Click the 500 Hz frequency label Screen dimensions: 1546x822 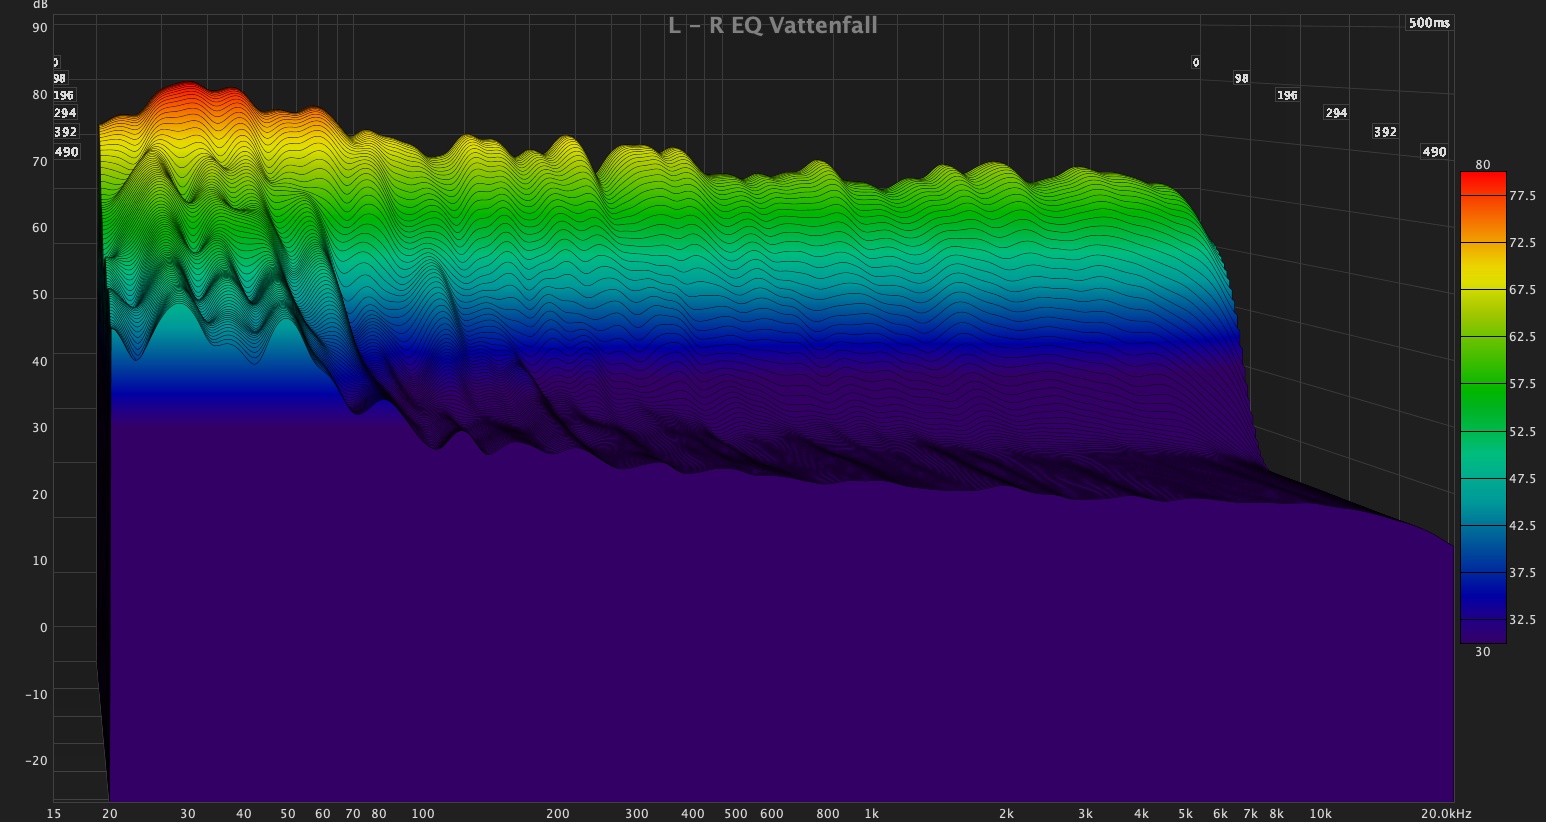(736, 813)
